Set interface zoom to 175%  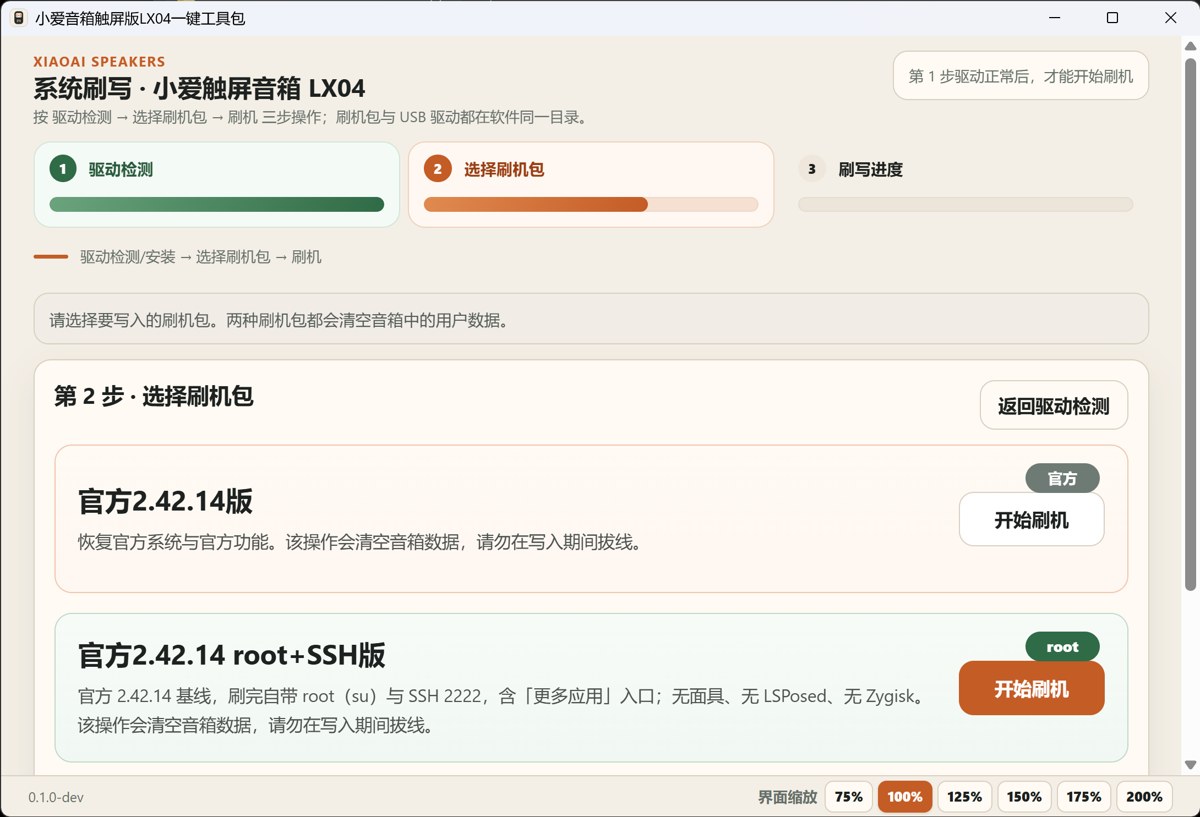coord(1084,797)
